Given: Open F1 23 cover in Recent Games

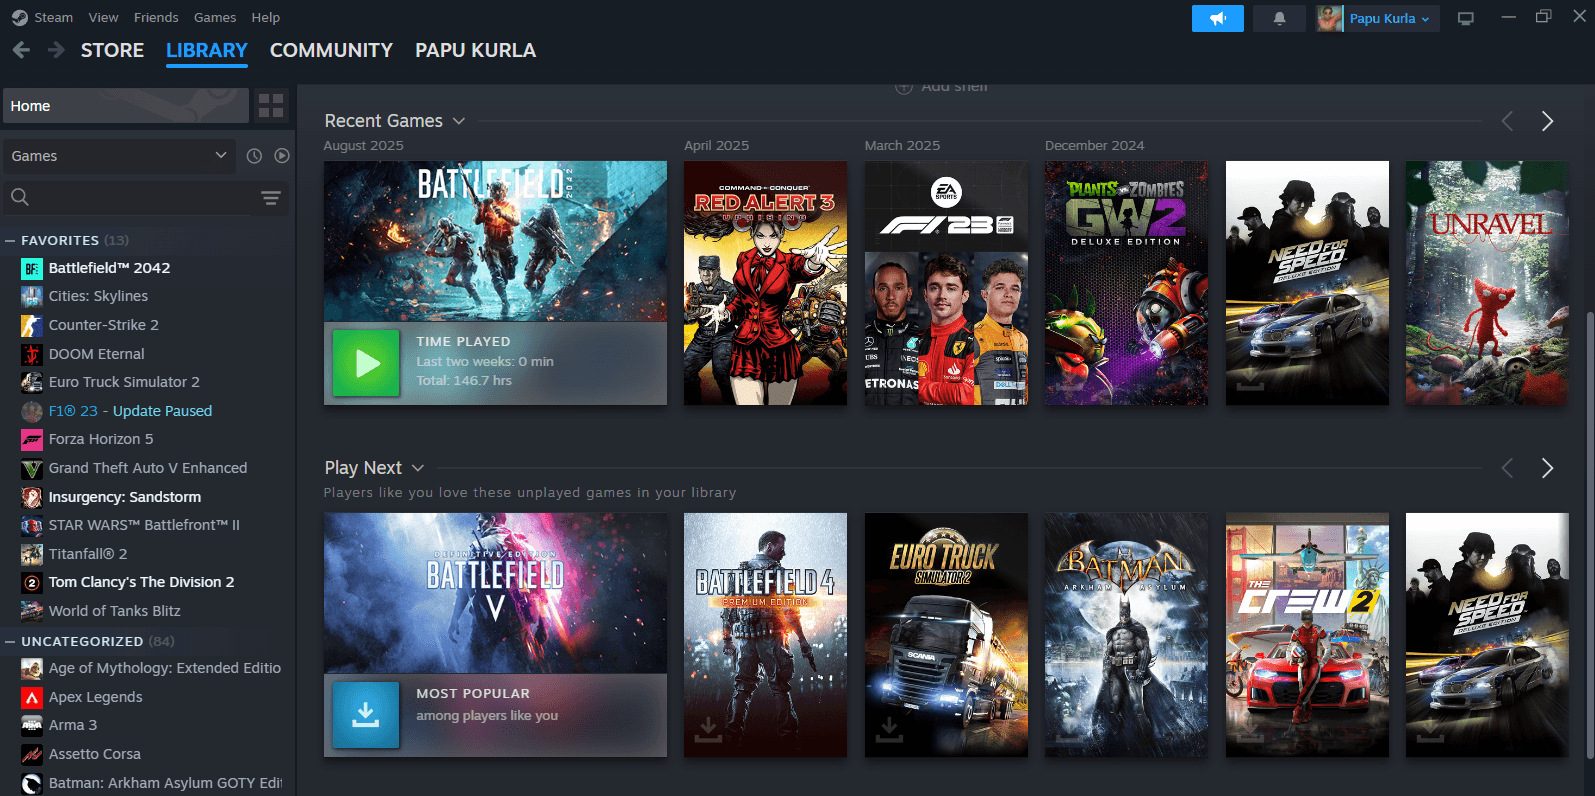Looking at the screenshot, I should tap(946, 283).
